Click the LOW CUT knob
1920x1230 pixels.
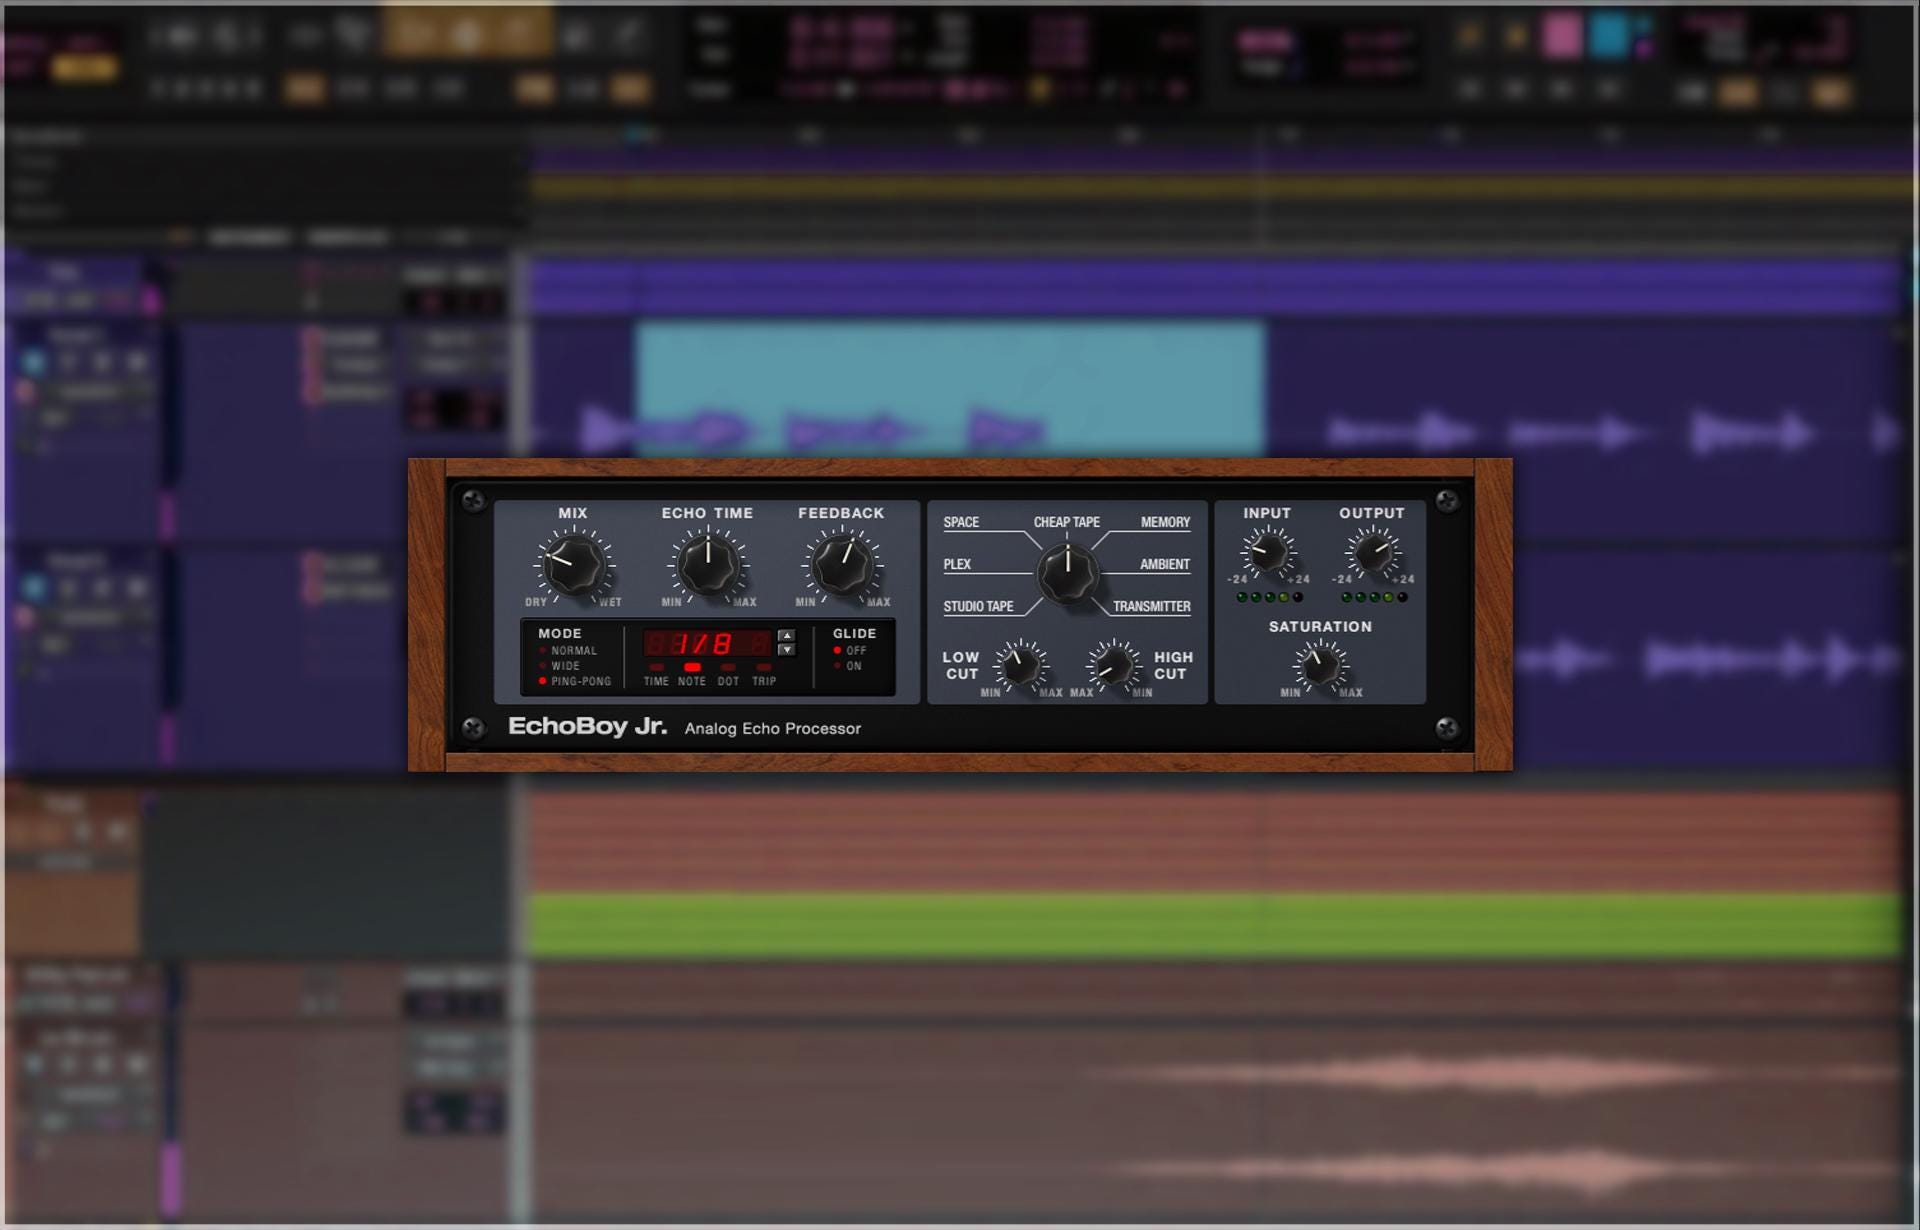[x=1021, y=665]
